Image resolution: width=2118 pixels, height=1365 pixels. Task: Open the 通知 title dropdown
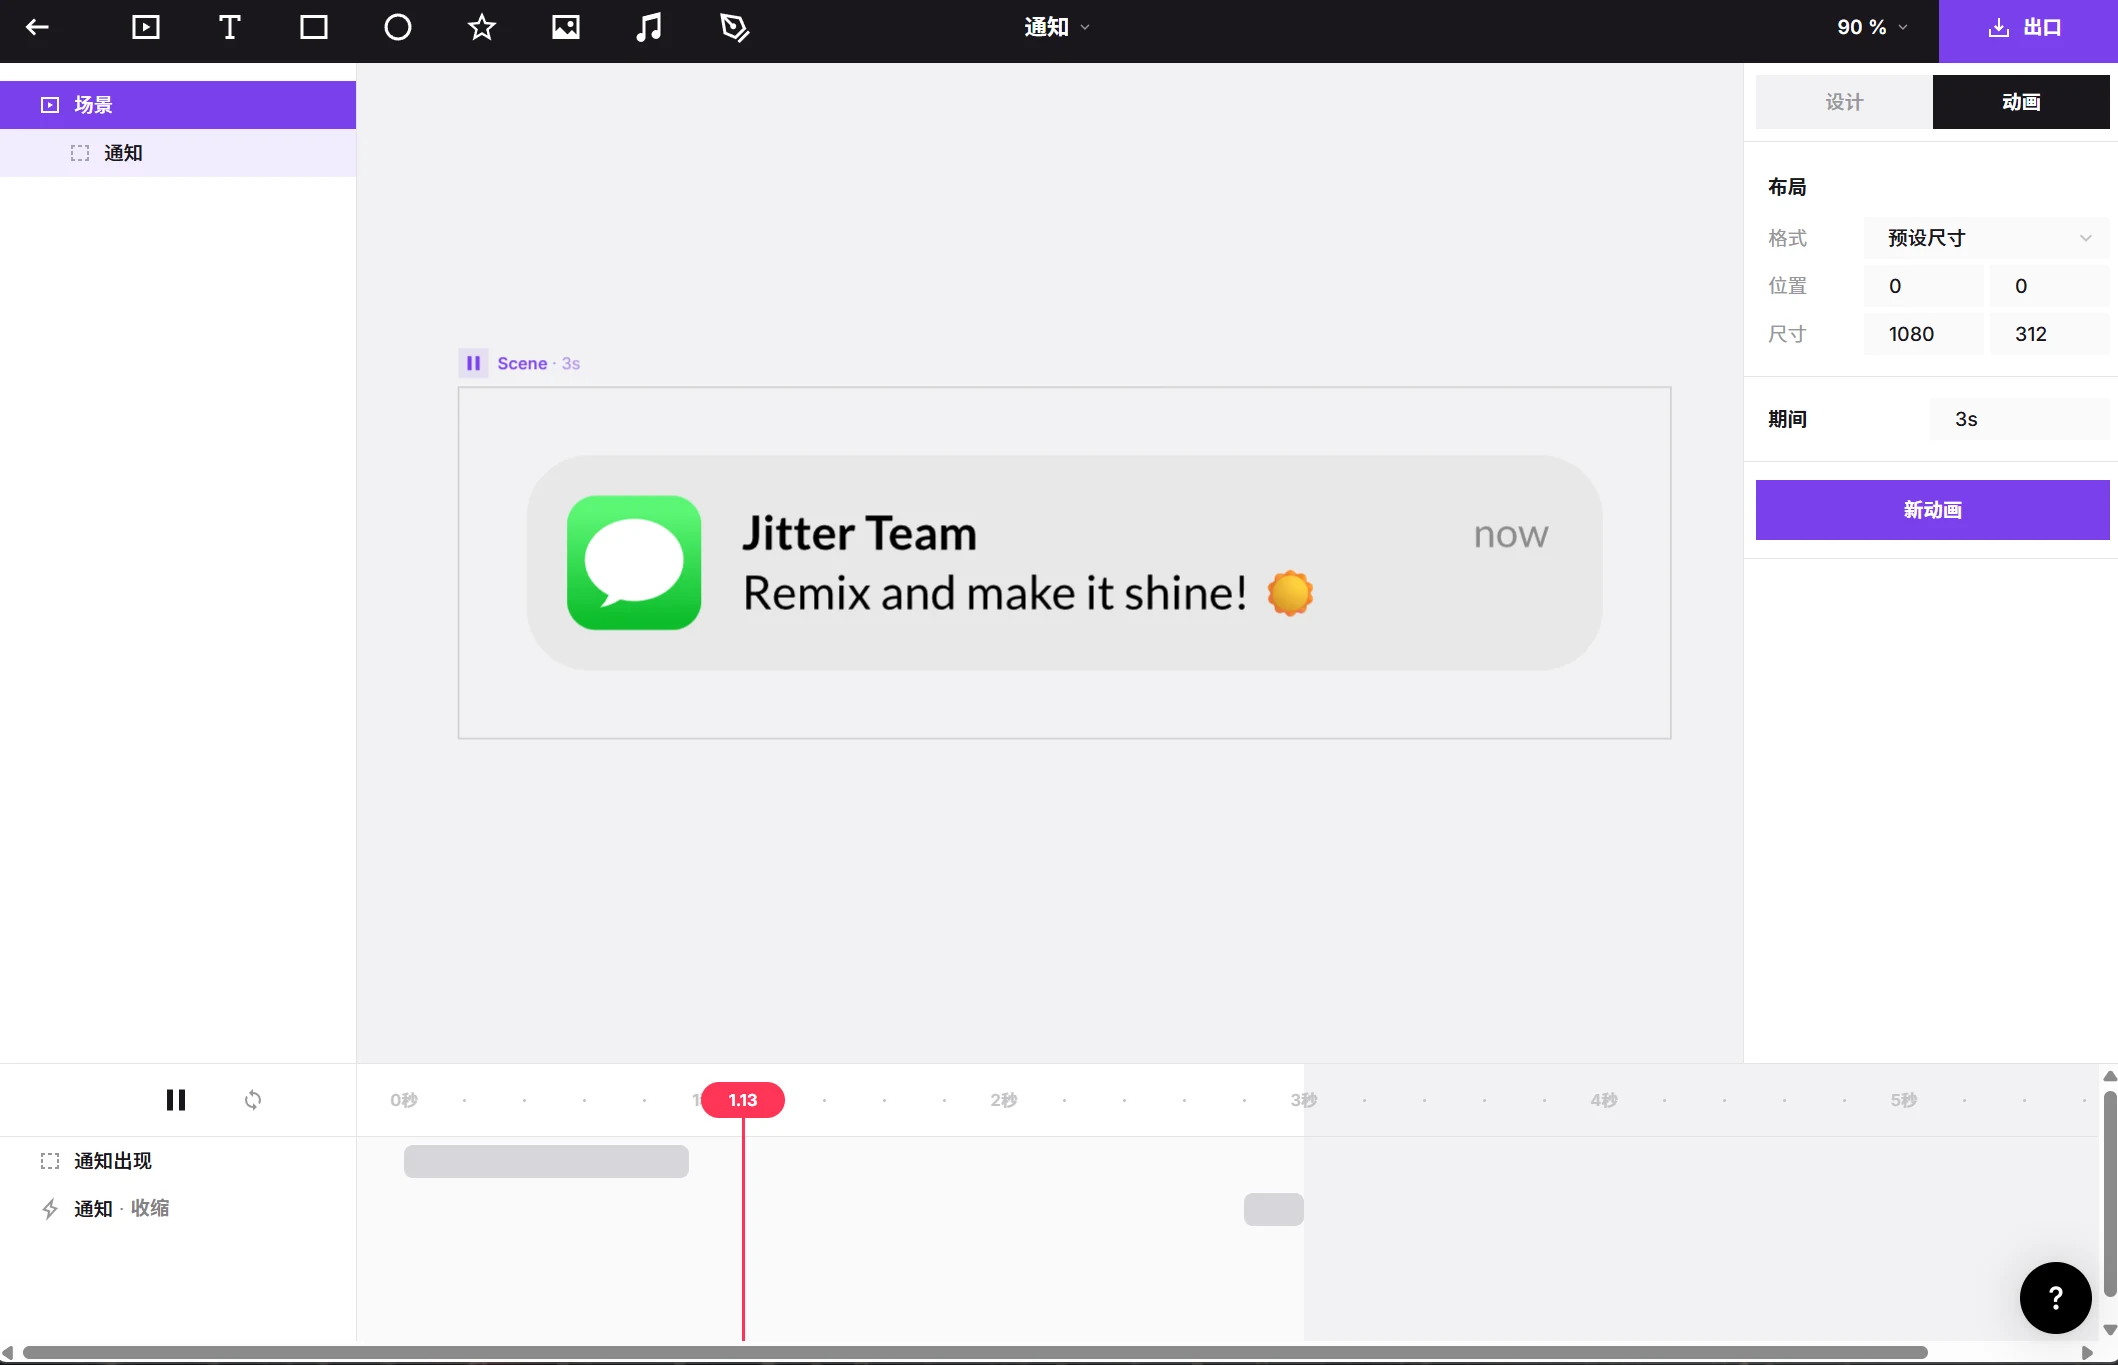coord(1054,27)
